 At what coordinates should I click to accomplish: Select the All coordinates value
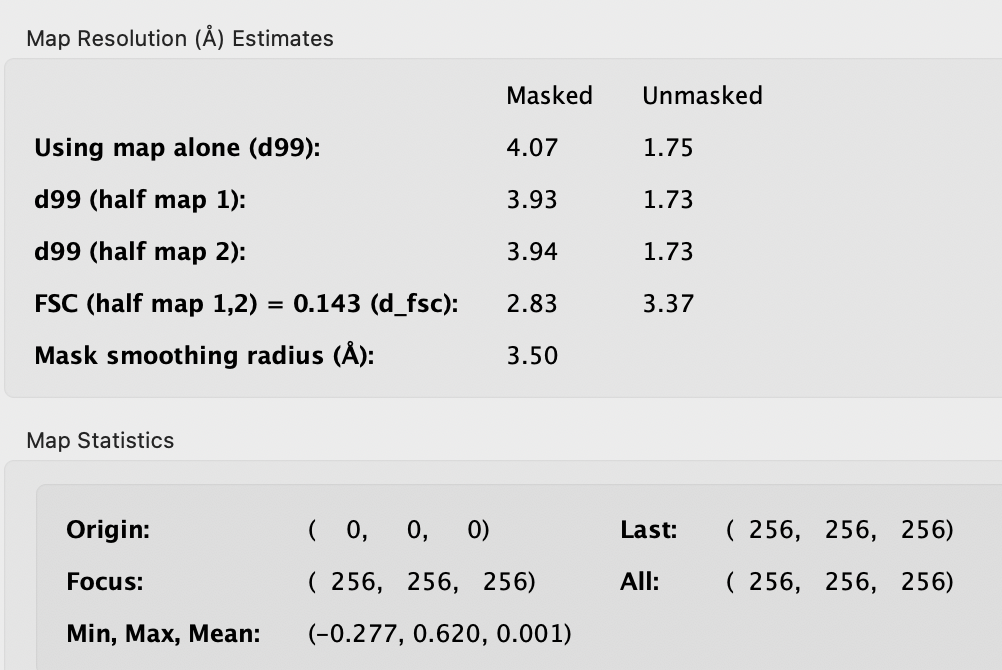[840, 582]
